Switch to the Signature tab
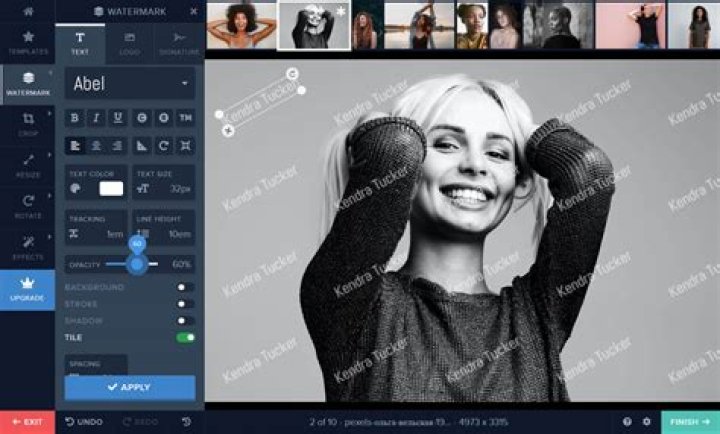The image size is (720, 434). 179,44
